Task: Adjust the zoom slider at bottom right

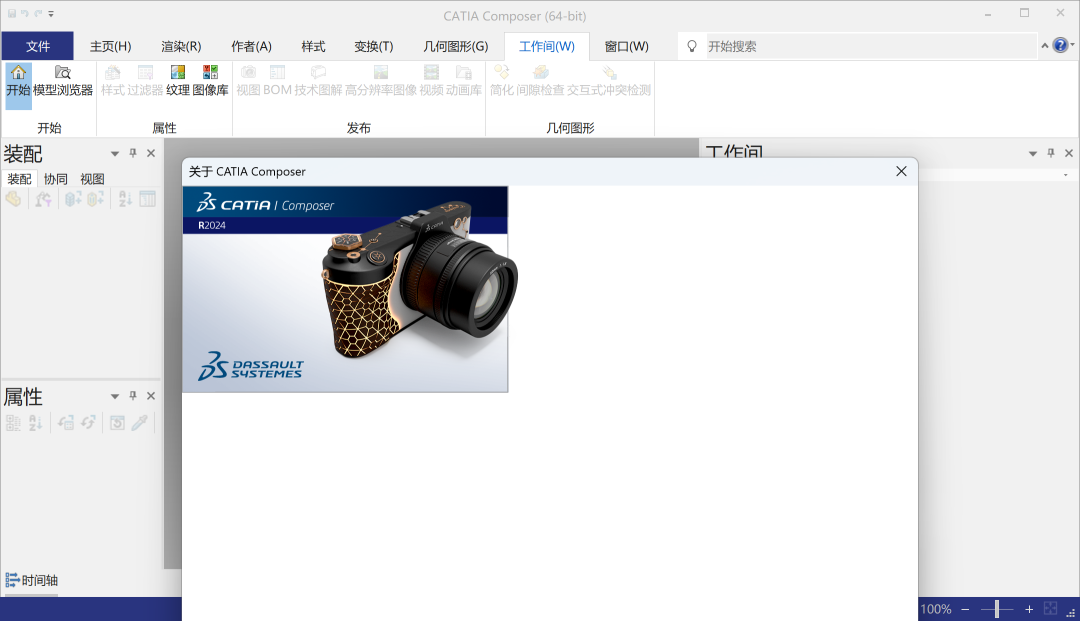Action: coord(996,608)
